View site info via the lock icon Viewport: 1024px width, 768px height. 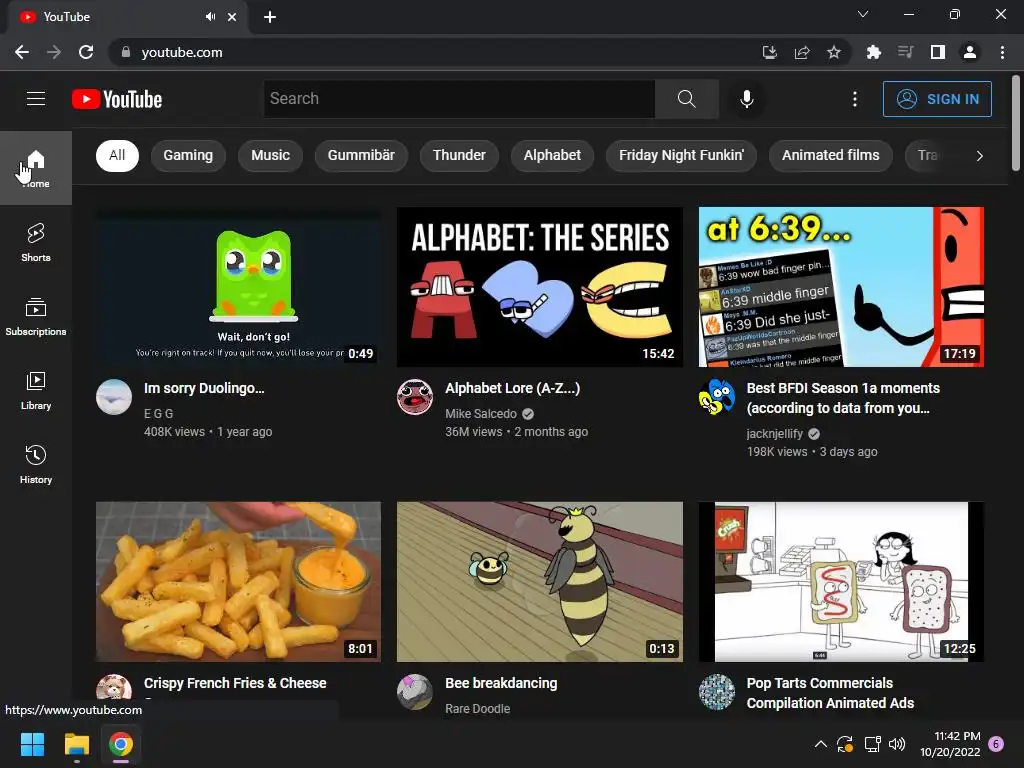pos(126,52)
